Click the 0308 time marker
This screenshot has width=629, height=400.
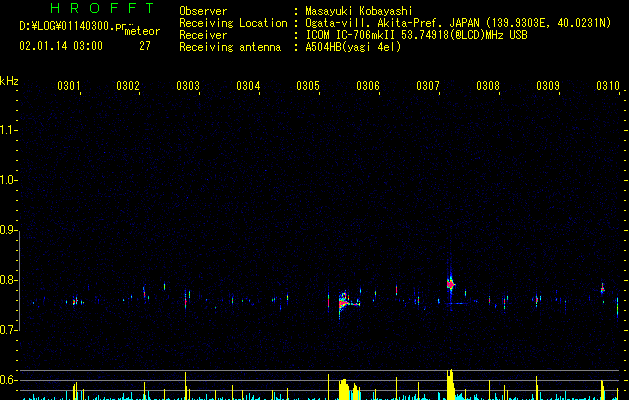point(488,86)
